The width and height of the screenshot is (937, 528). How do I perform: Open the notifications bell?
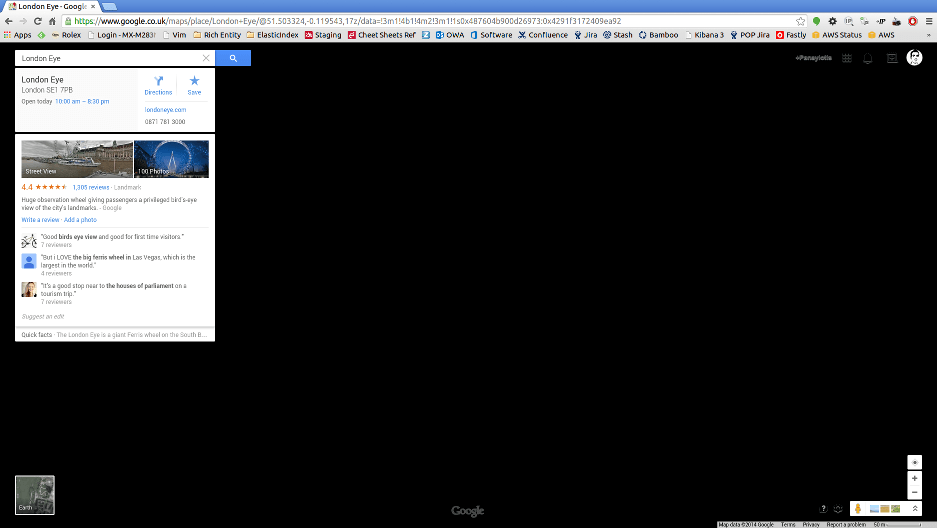pyautogui.click(x=868, y=58)
